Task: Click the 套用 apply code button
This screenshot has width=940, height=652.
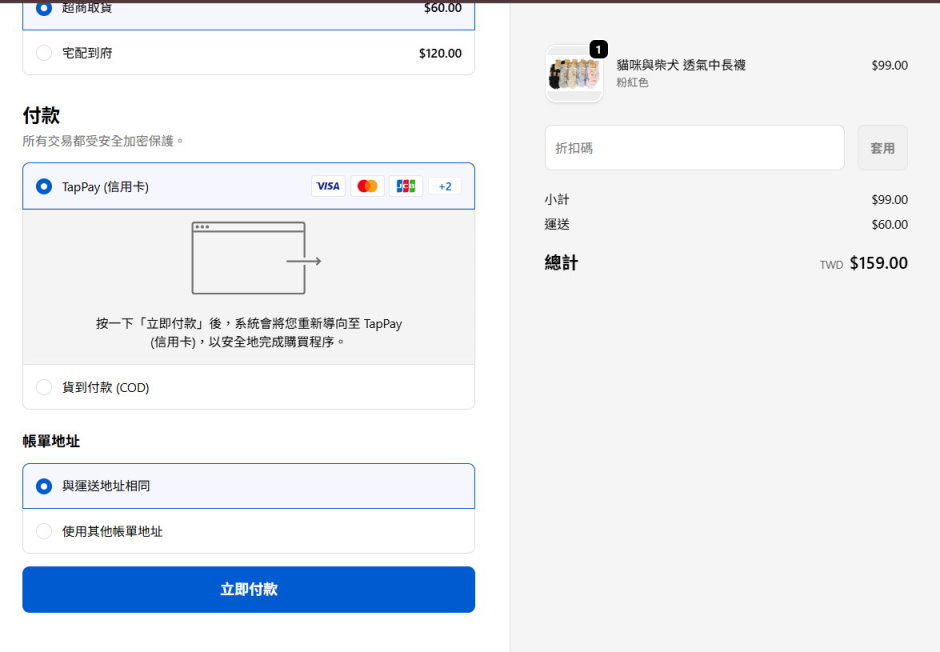Action: pyautogui.click(x=882, y=147)
